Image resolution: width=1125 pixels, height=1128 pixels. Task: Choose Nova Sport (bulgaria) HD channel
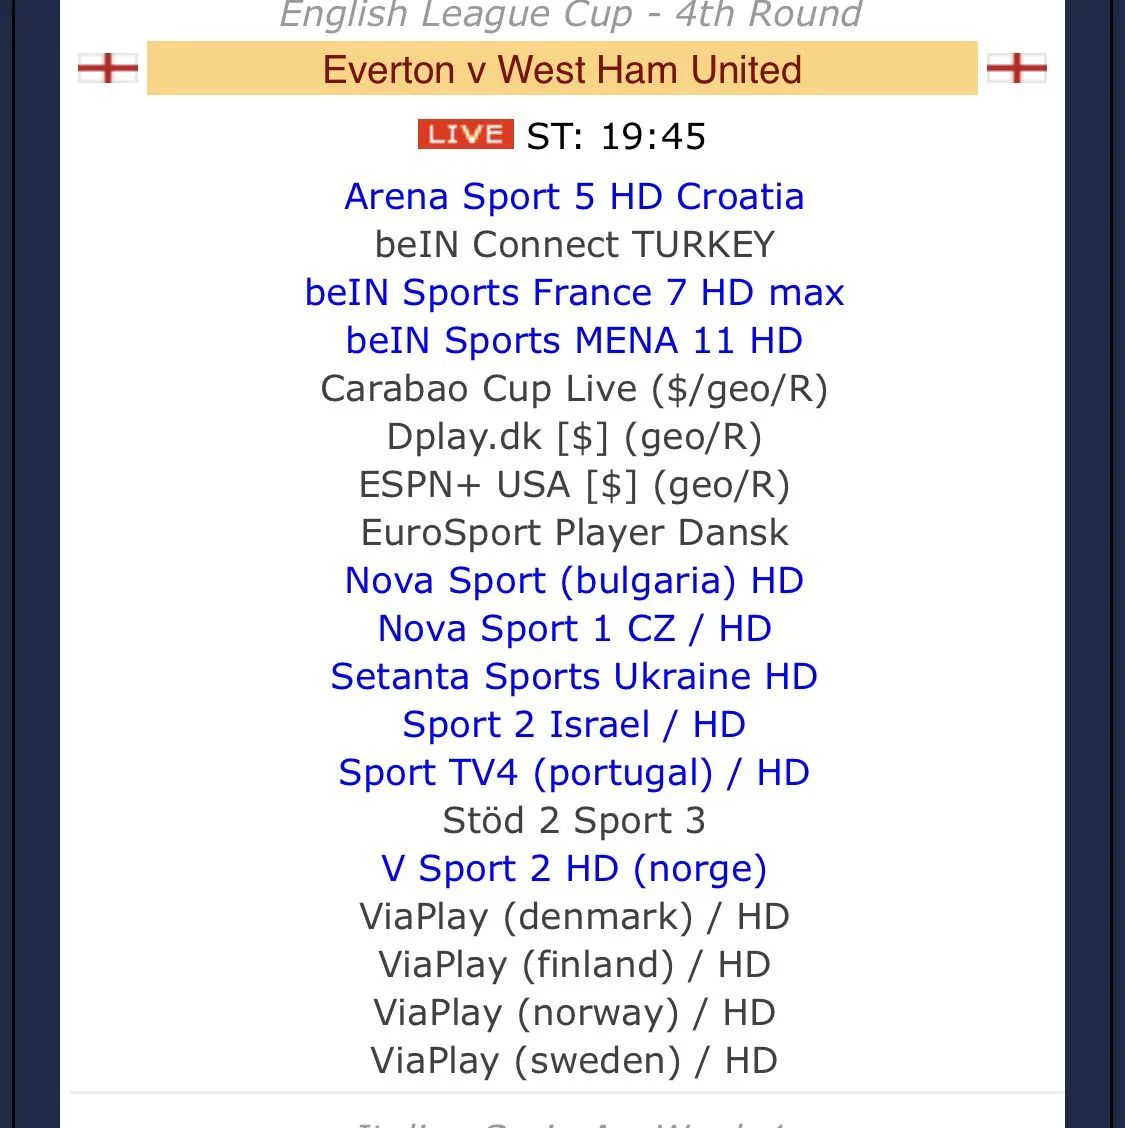tap(574, 581)
